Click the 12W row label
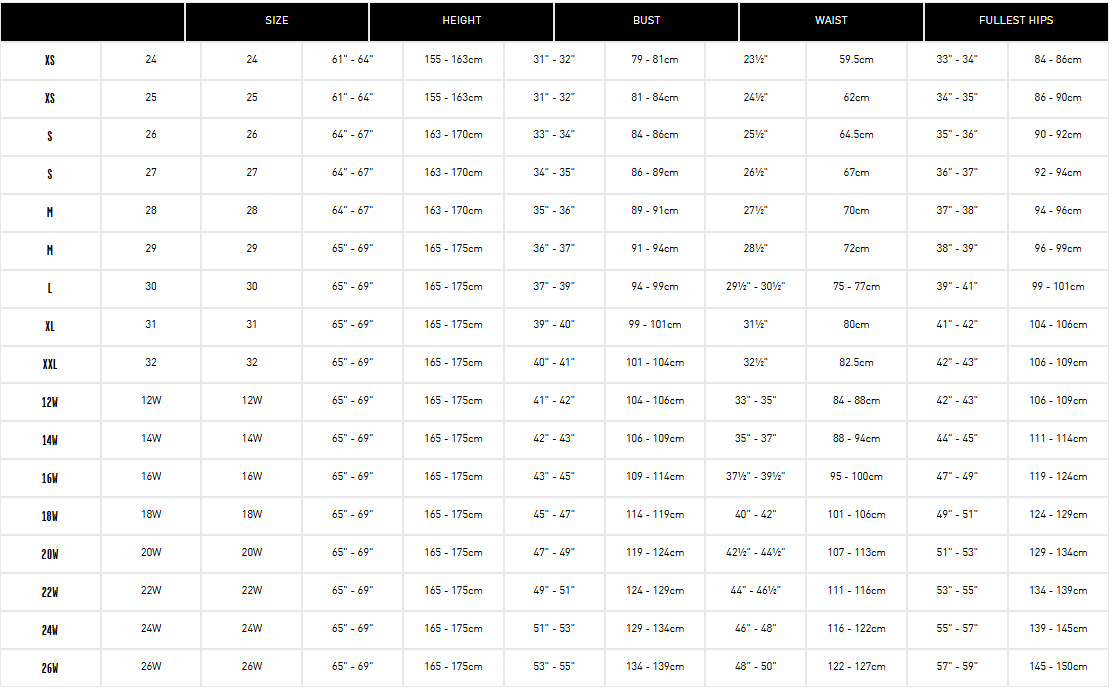The height and width of the screenshot is (689, 1112). (x=50, y=403)
